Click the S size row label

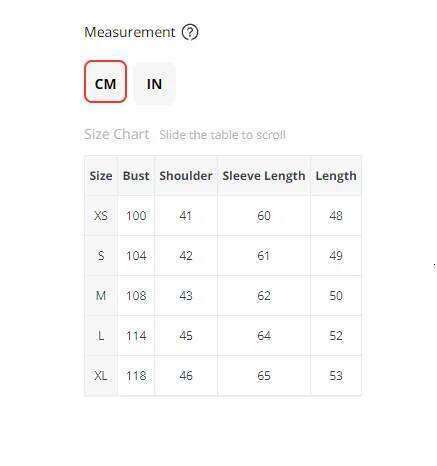point(101,256)
